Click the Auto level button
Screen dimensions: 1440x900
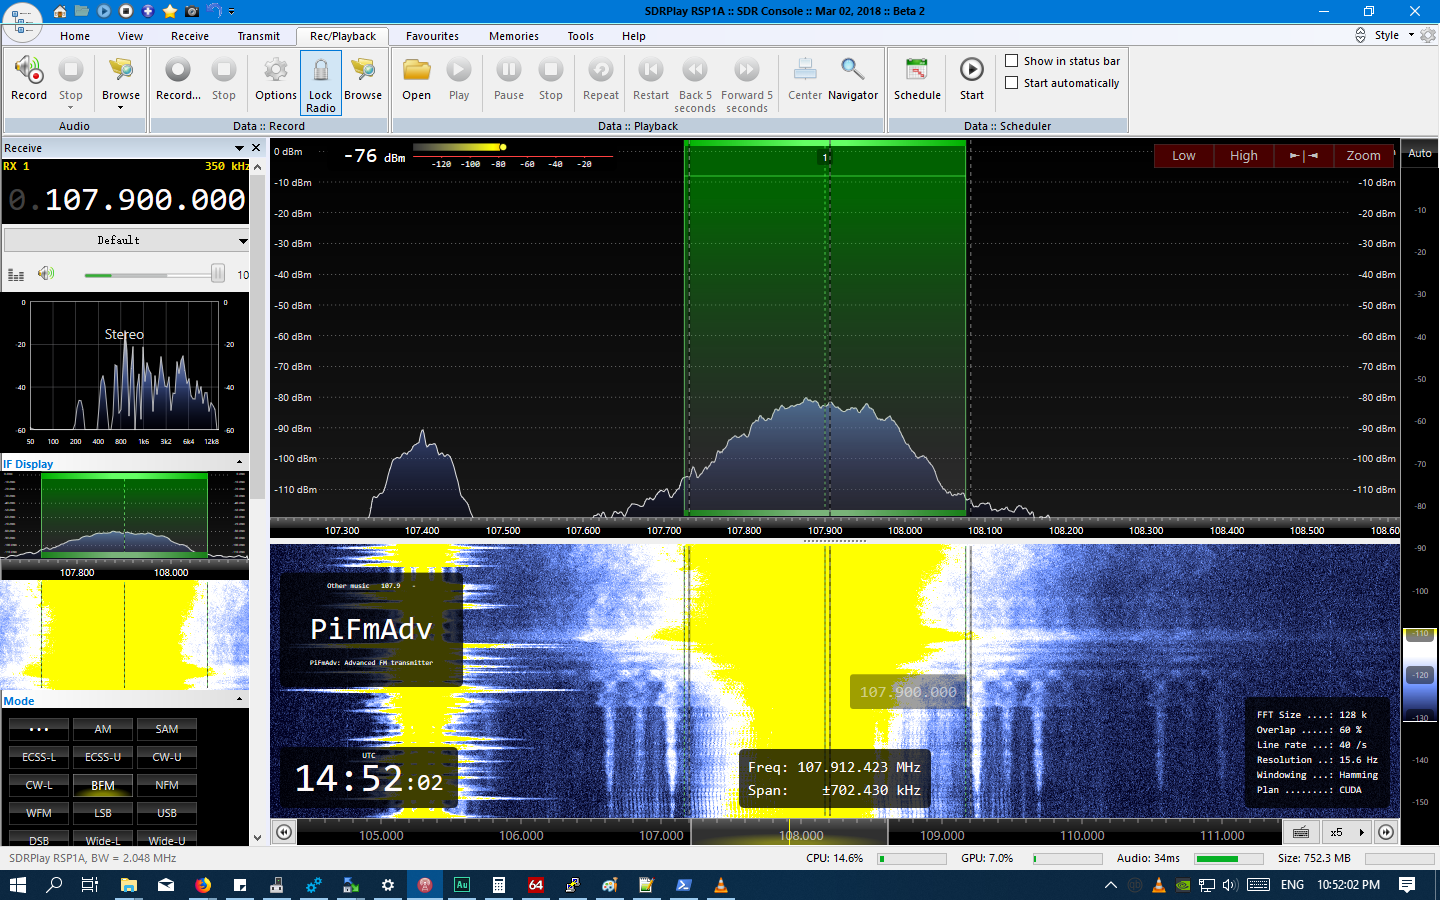pyautogui.click(x=1420, y=153)
